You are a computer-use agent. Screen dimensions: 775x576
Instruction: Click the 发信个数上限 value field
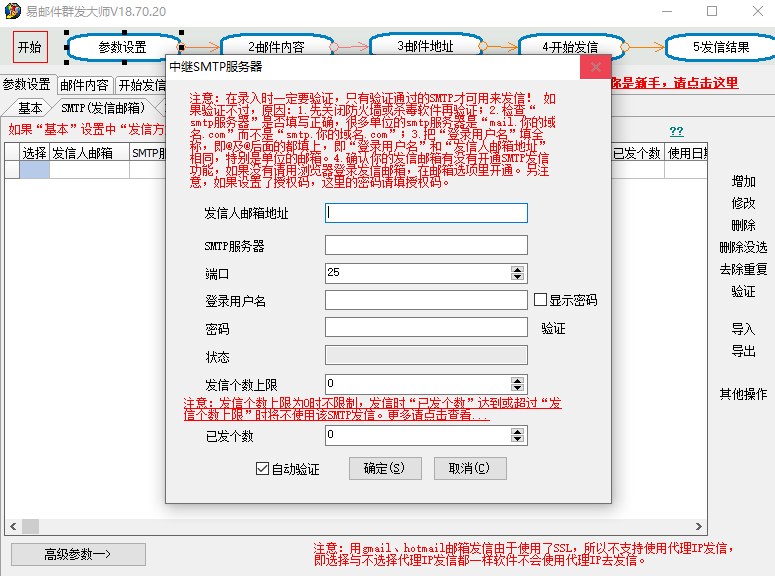(x=418, y=384)
